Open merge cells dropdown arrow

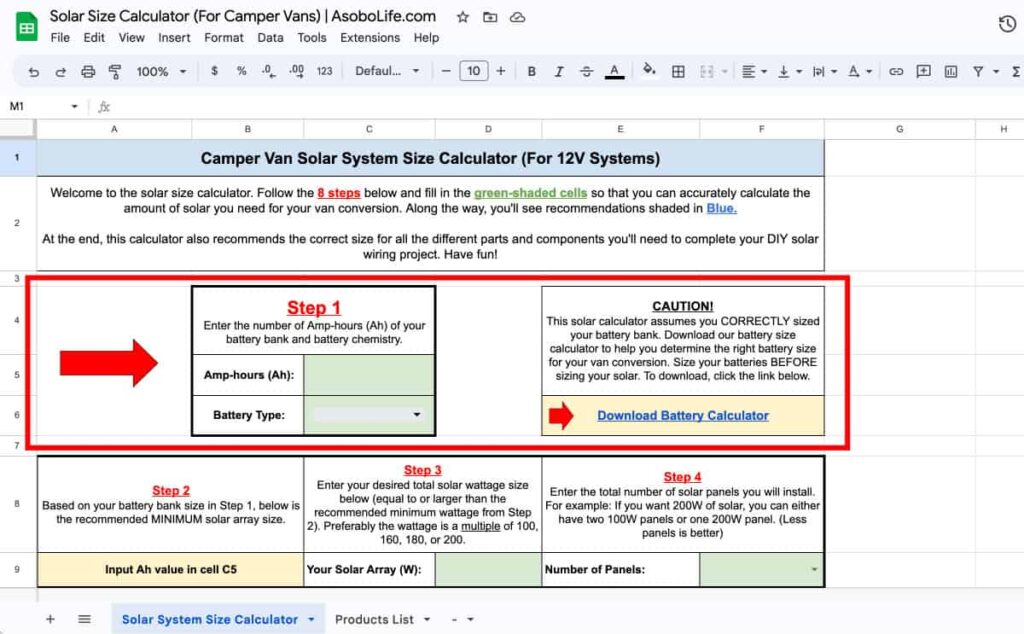point(724,72)
